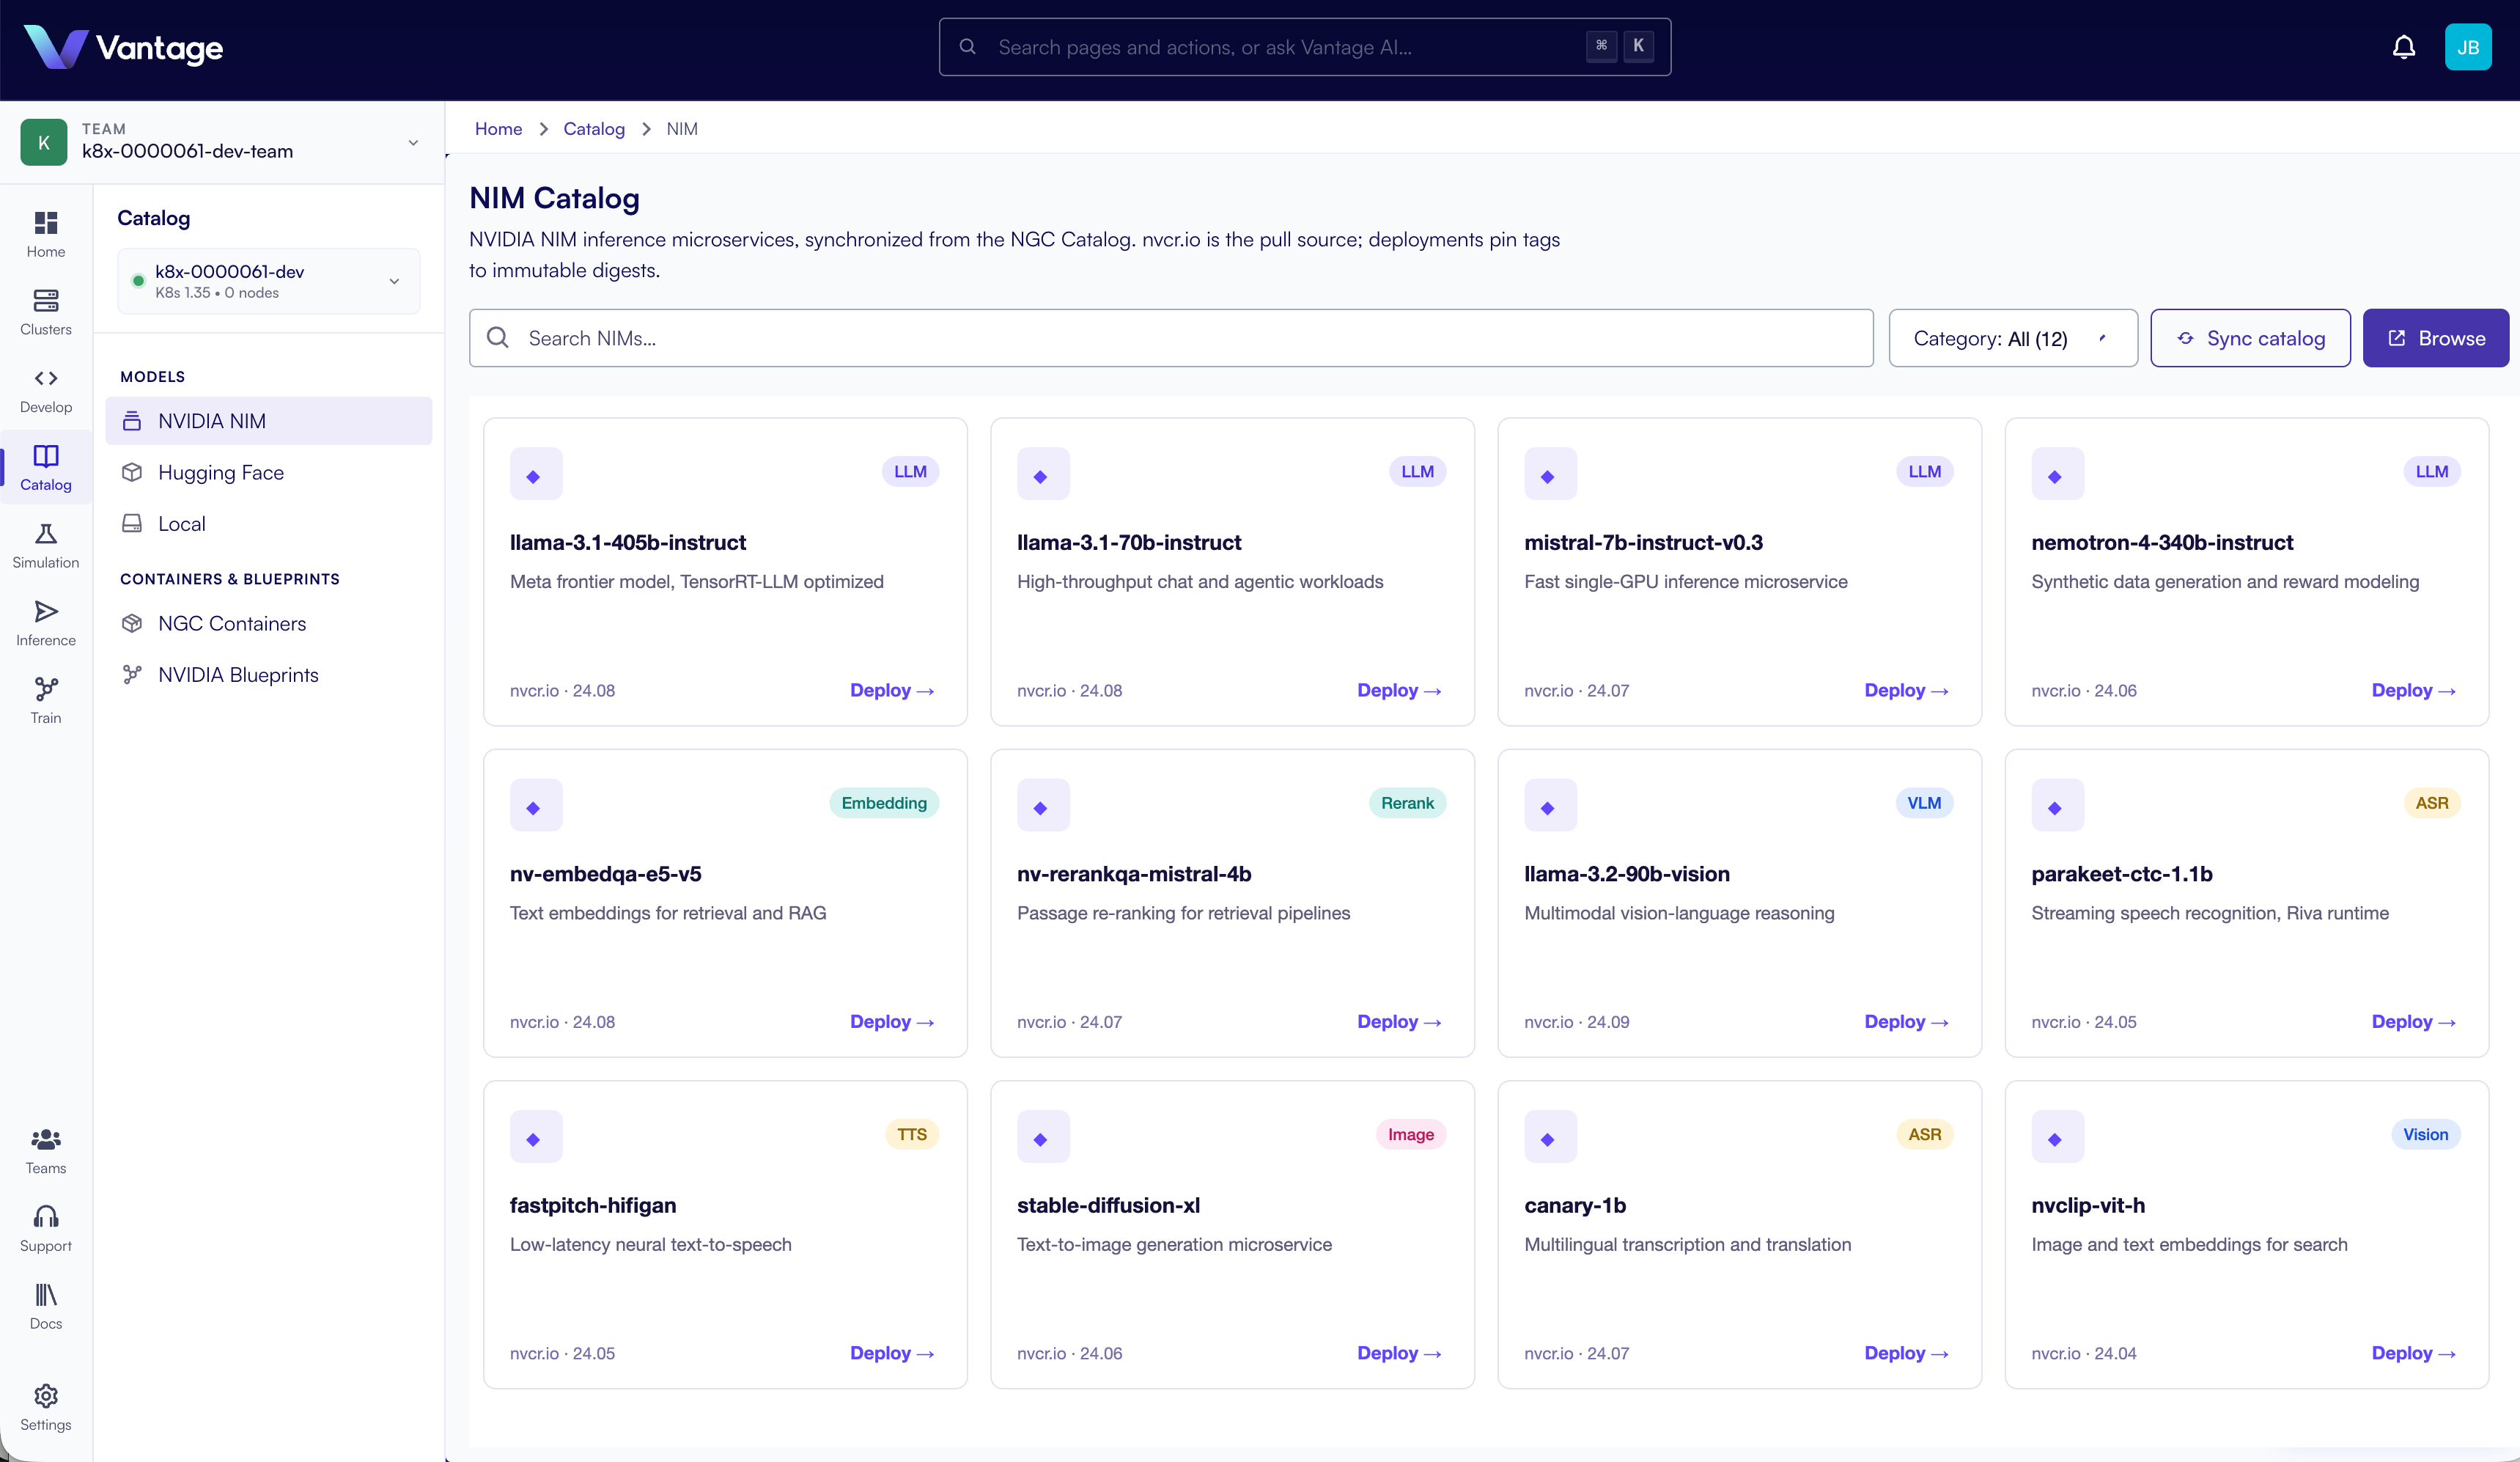The height and width of the screenshot is (1462, 2520).
Task: Click the Vantage logo
Action: [x=123, y=47]
